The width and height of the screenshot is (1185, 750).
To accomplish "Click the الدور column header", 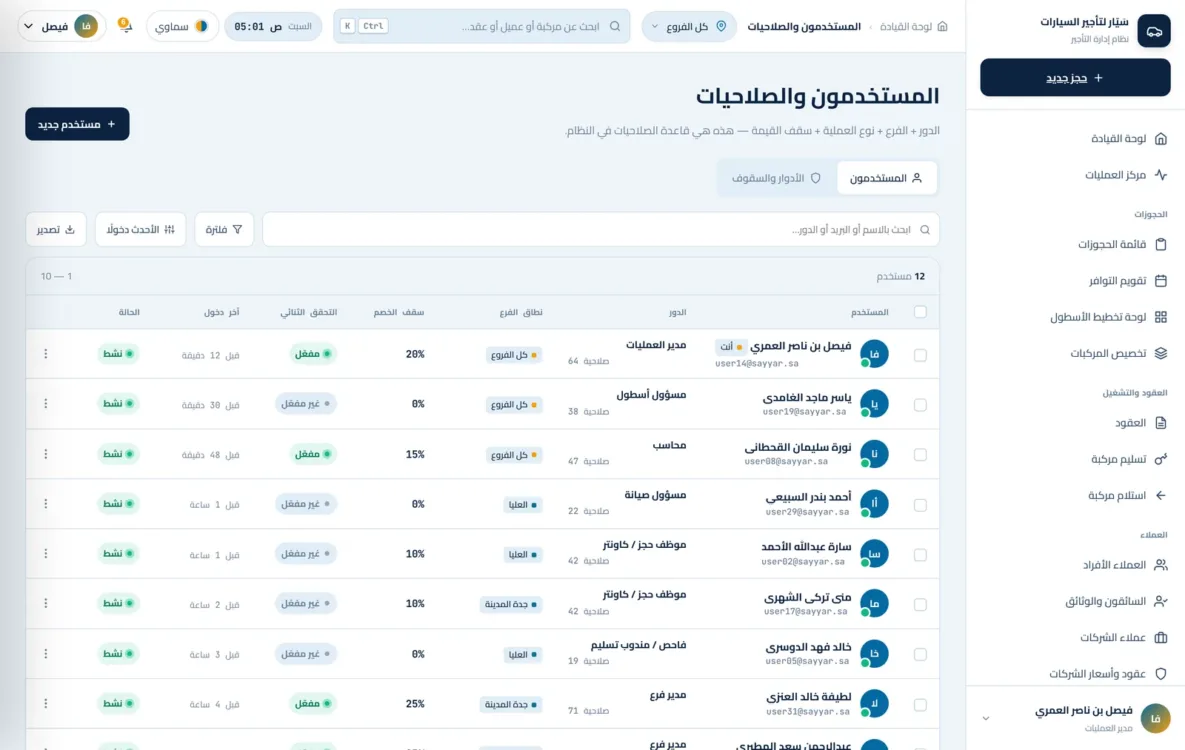I will point(677,311).
